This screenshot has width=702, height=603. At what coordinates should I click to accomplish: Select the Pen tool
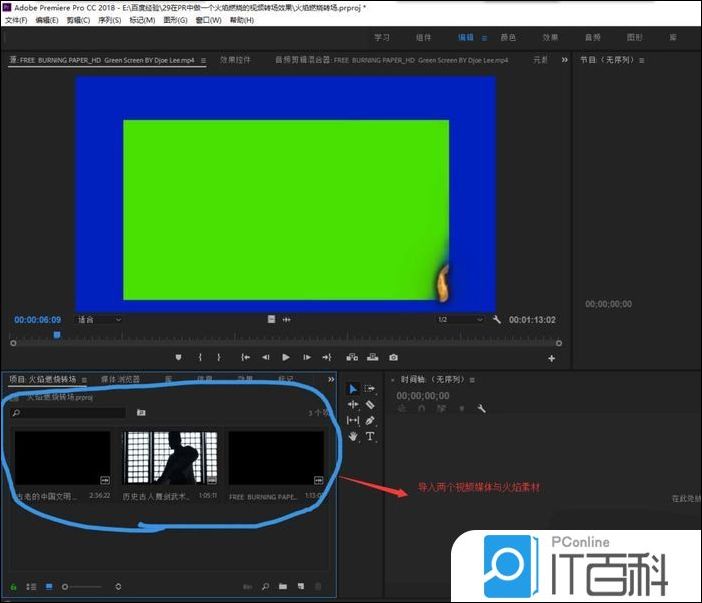click(370, 420)
